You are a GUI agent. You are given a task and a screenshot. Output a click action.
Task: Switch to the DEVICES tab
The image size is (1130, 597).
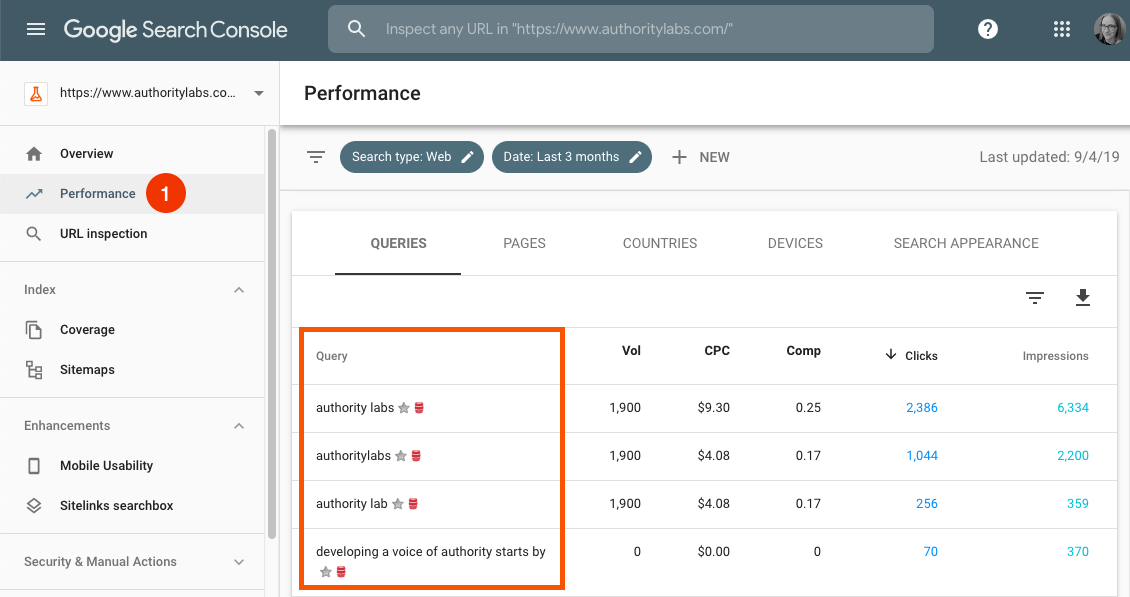coord(795,244)
